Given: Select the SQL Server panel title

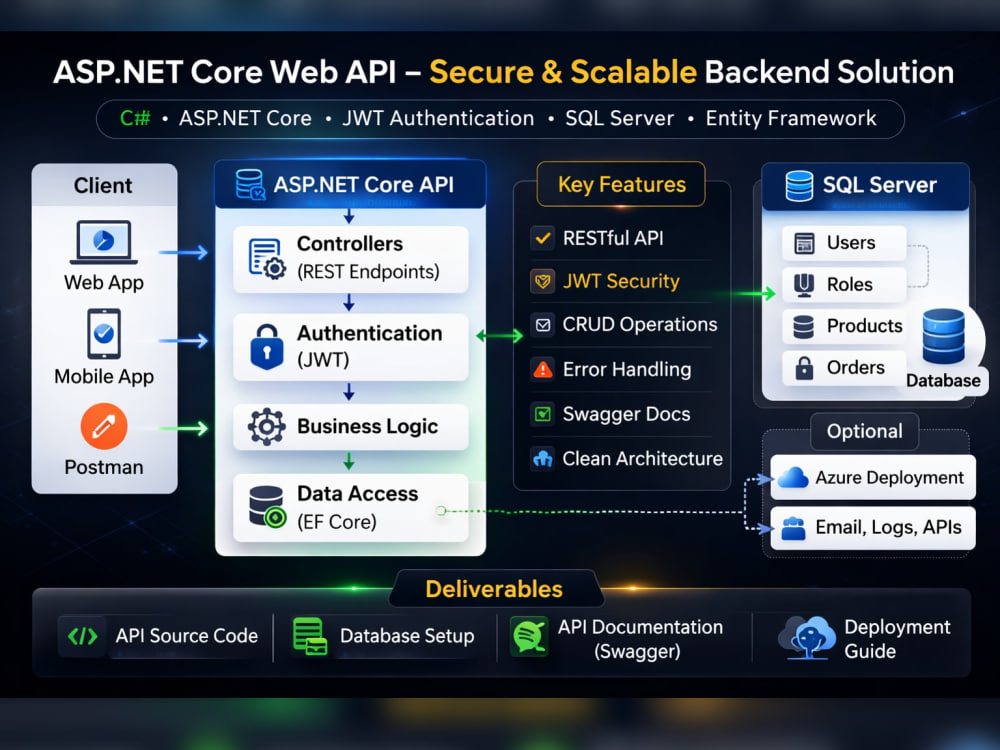Looking at the screenshot, I should (879, 185).
